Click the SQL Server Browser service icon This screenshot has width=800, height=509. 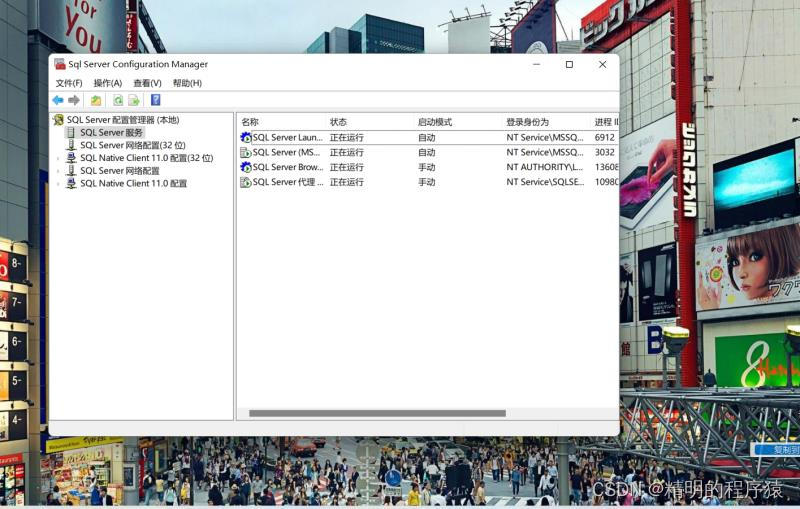tap(246, 167)
